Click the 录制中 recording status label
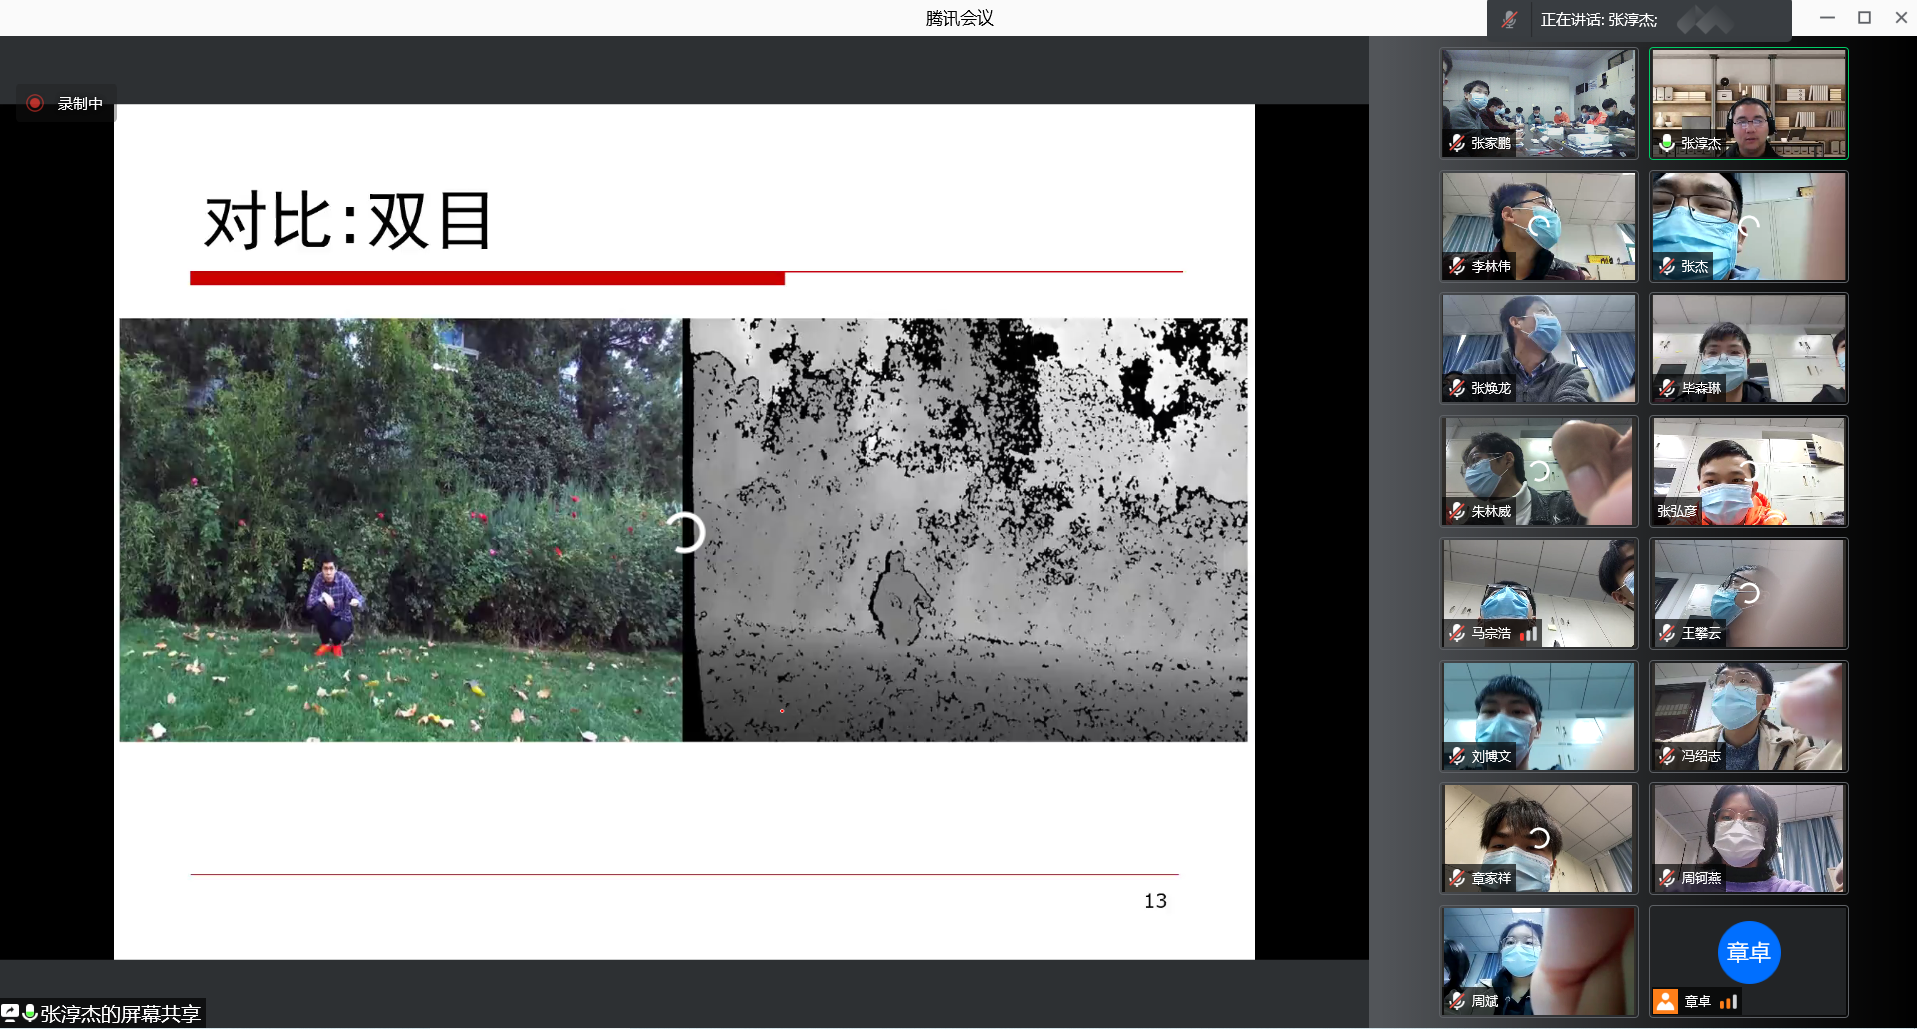This screenshot has width=1917, height=1029. point(80,103)
